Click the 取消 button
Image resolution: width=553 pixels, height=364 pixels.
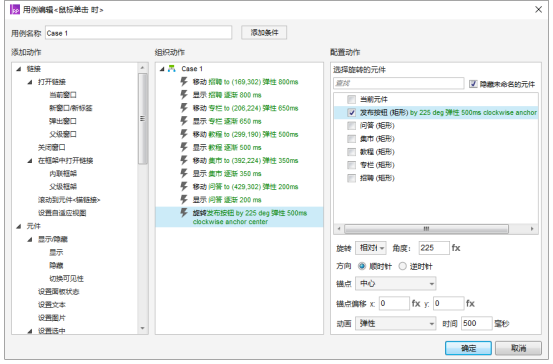click(518, 348)
